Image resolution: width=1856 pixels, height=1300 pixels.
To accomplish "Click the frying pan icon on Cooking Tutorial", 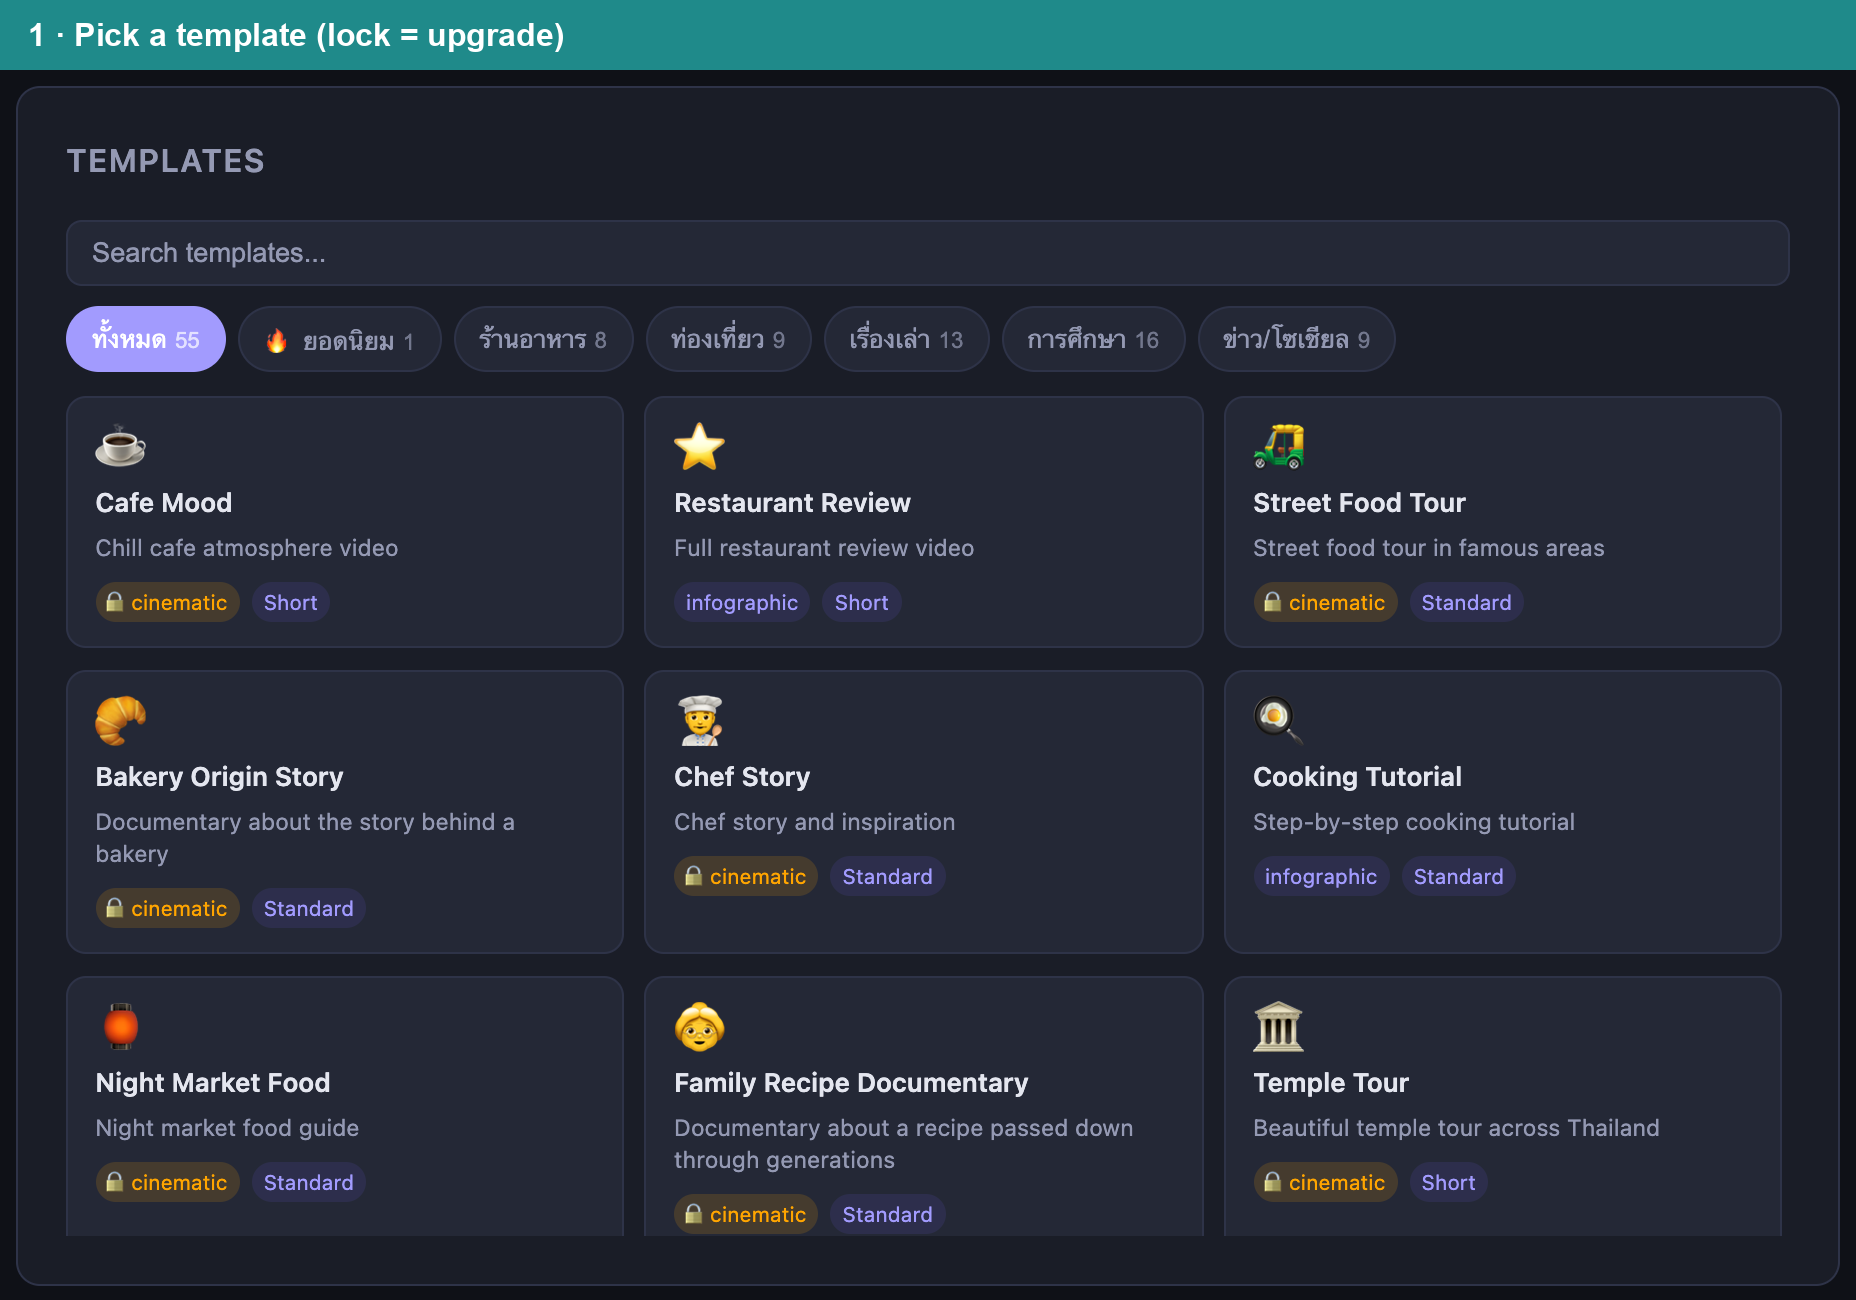I will click(x=1278, y=720).
